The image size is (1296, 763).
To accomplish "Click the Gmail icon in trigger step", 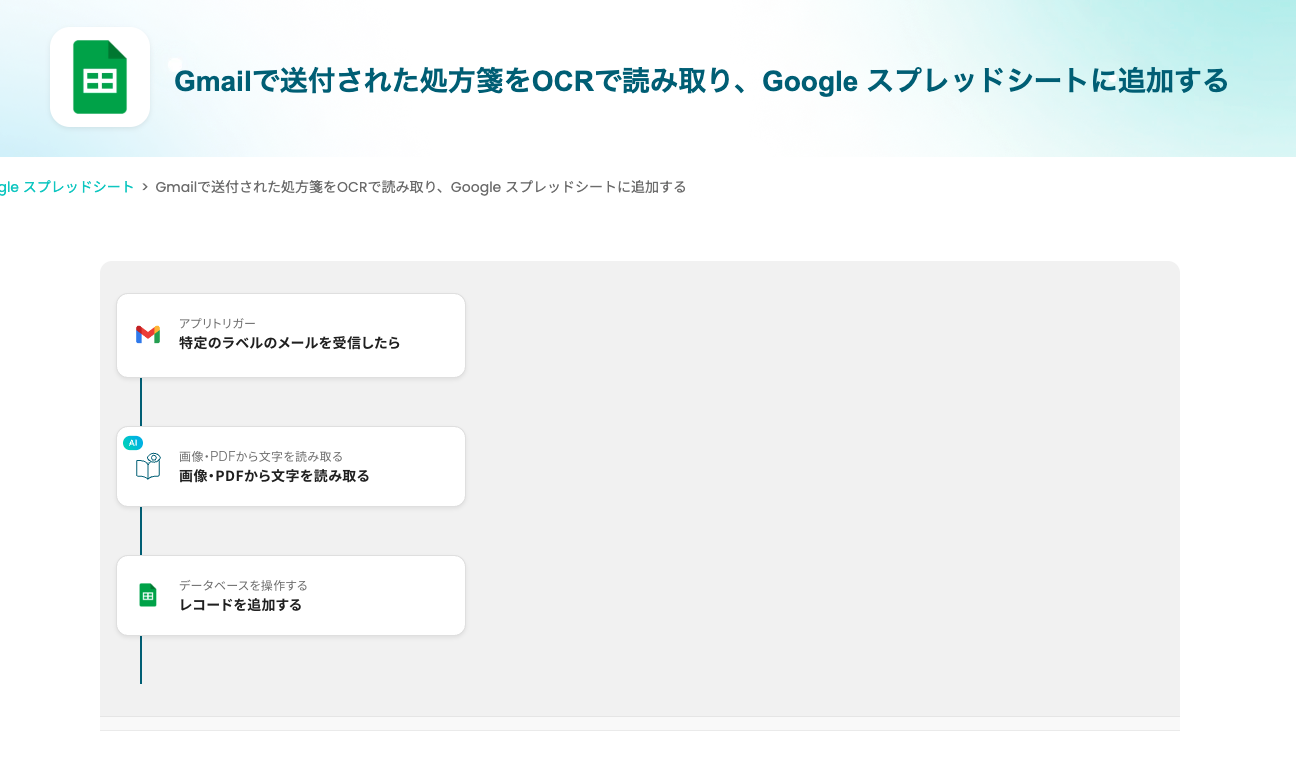I will (148, 335).
